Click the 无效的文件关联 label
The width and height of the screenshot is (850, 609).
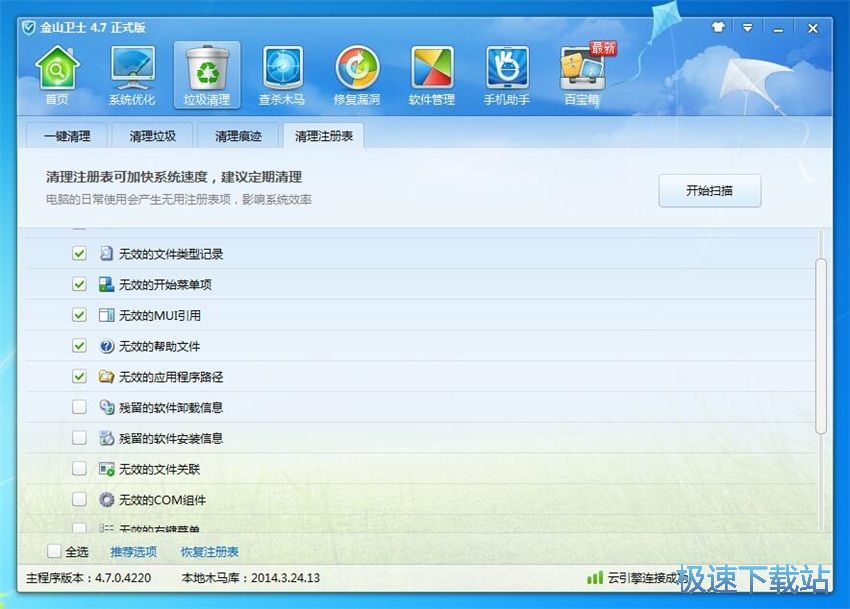159,469
